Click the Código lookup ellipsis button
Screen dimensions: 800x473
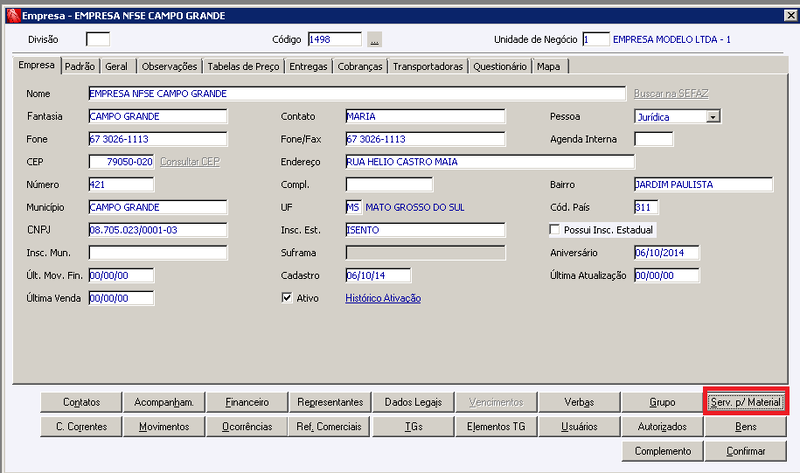(x=374, y=39)
